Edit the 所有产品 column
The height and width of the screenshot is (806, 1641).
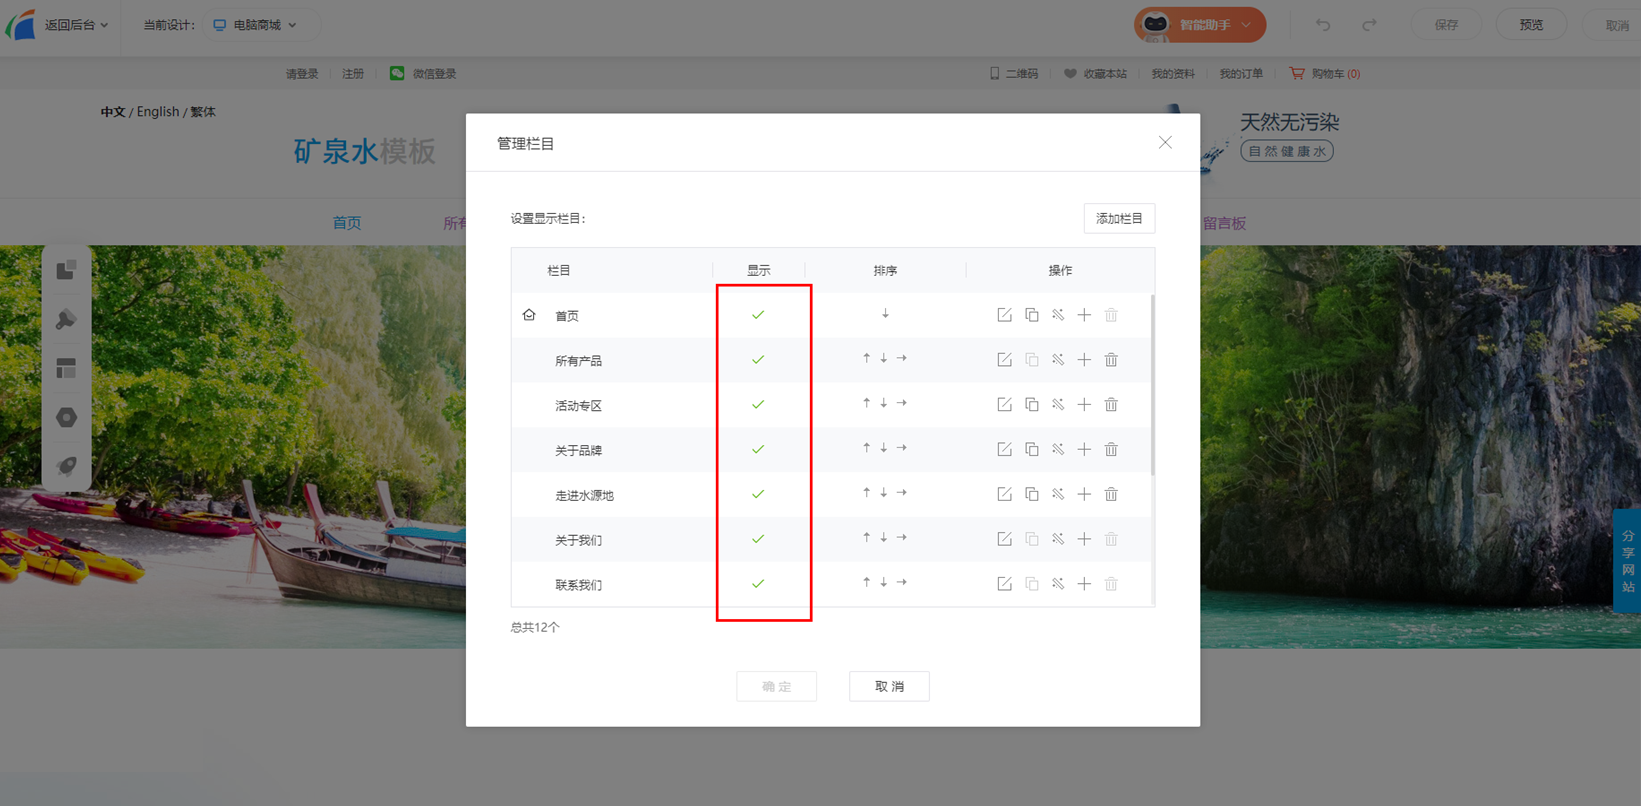1004,360
